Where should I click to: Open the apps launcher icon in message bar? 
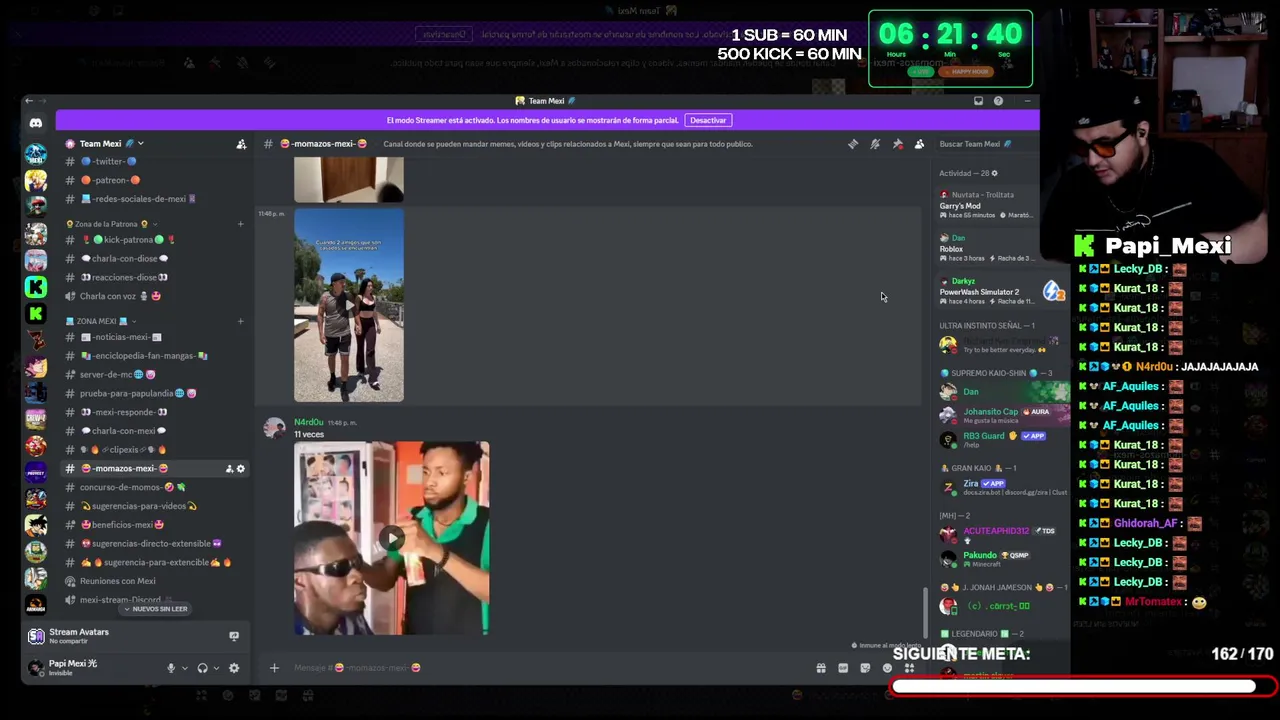point(909,668)
